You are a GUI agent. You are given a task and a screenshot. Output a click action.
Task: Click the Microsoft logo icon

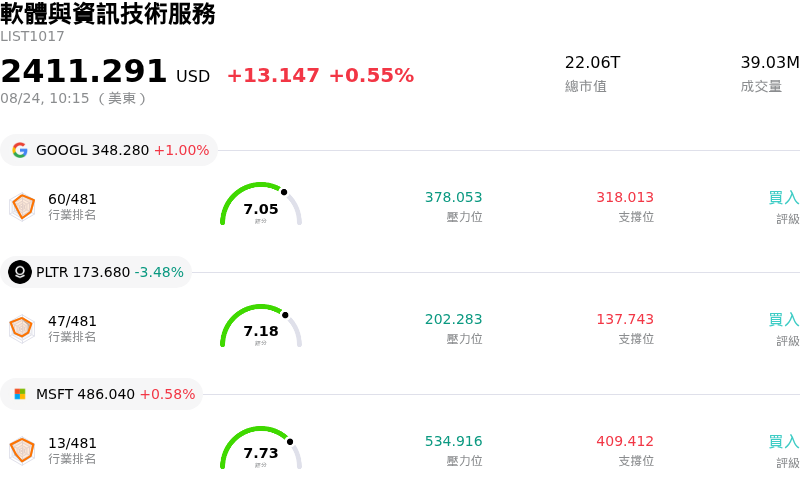coord(20,394)
